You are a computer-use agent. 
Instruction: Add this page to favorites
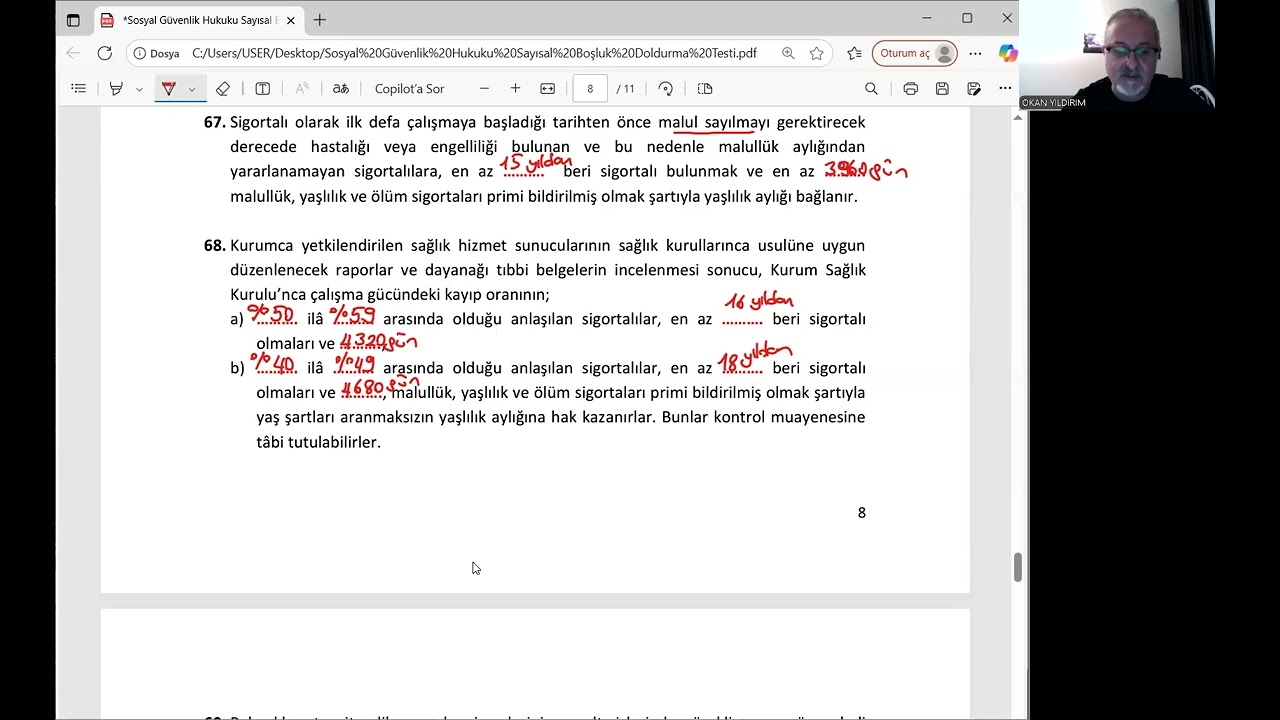[x=817, y=53]
